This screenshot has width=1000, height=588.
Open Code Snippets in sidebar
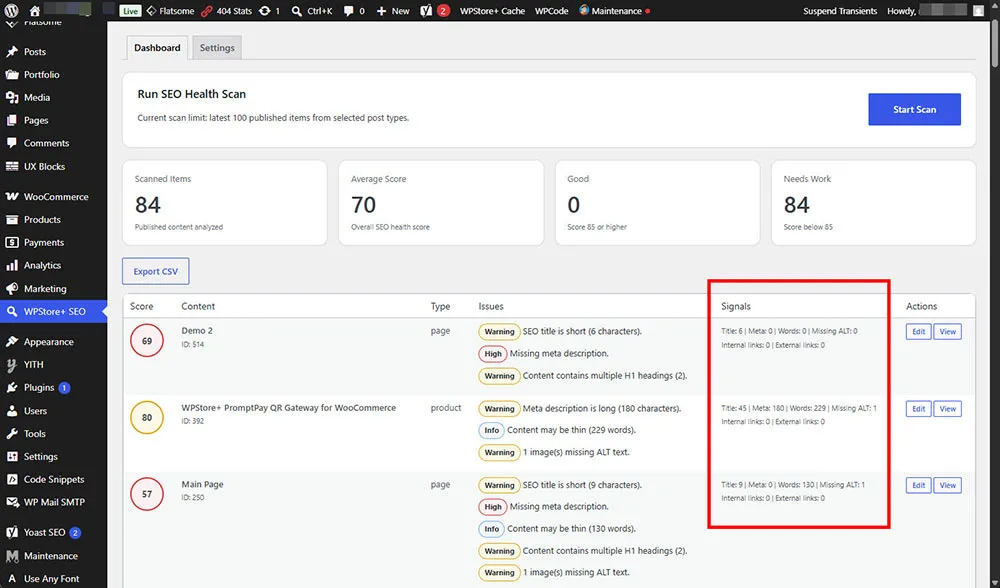[54, 480]
